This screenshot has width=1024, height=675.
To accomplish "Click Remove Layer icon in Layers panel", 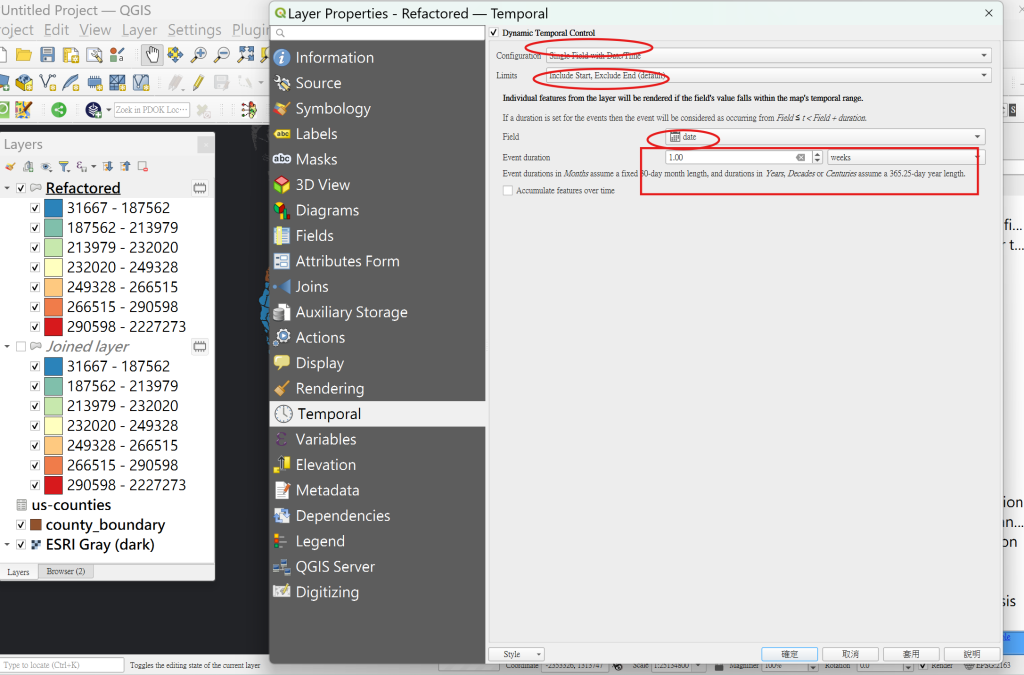I will click(x=143, y=166).
